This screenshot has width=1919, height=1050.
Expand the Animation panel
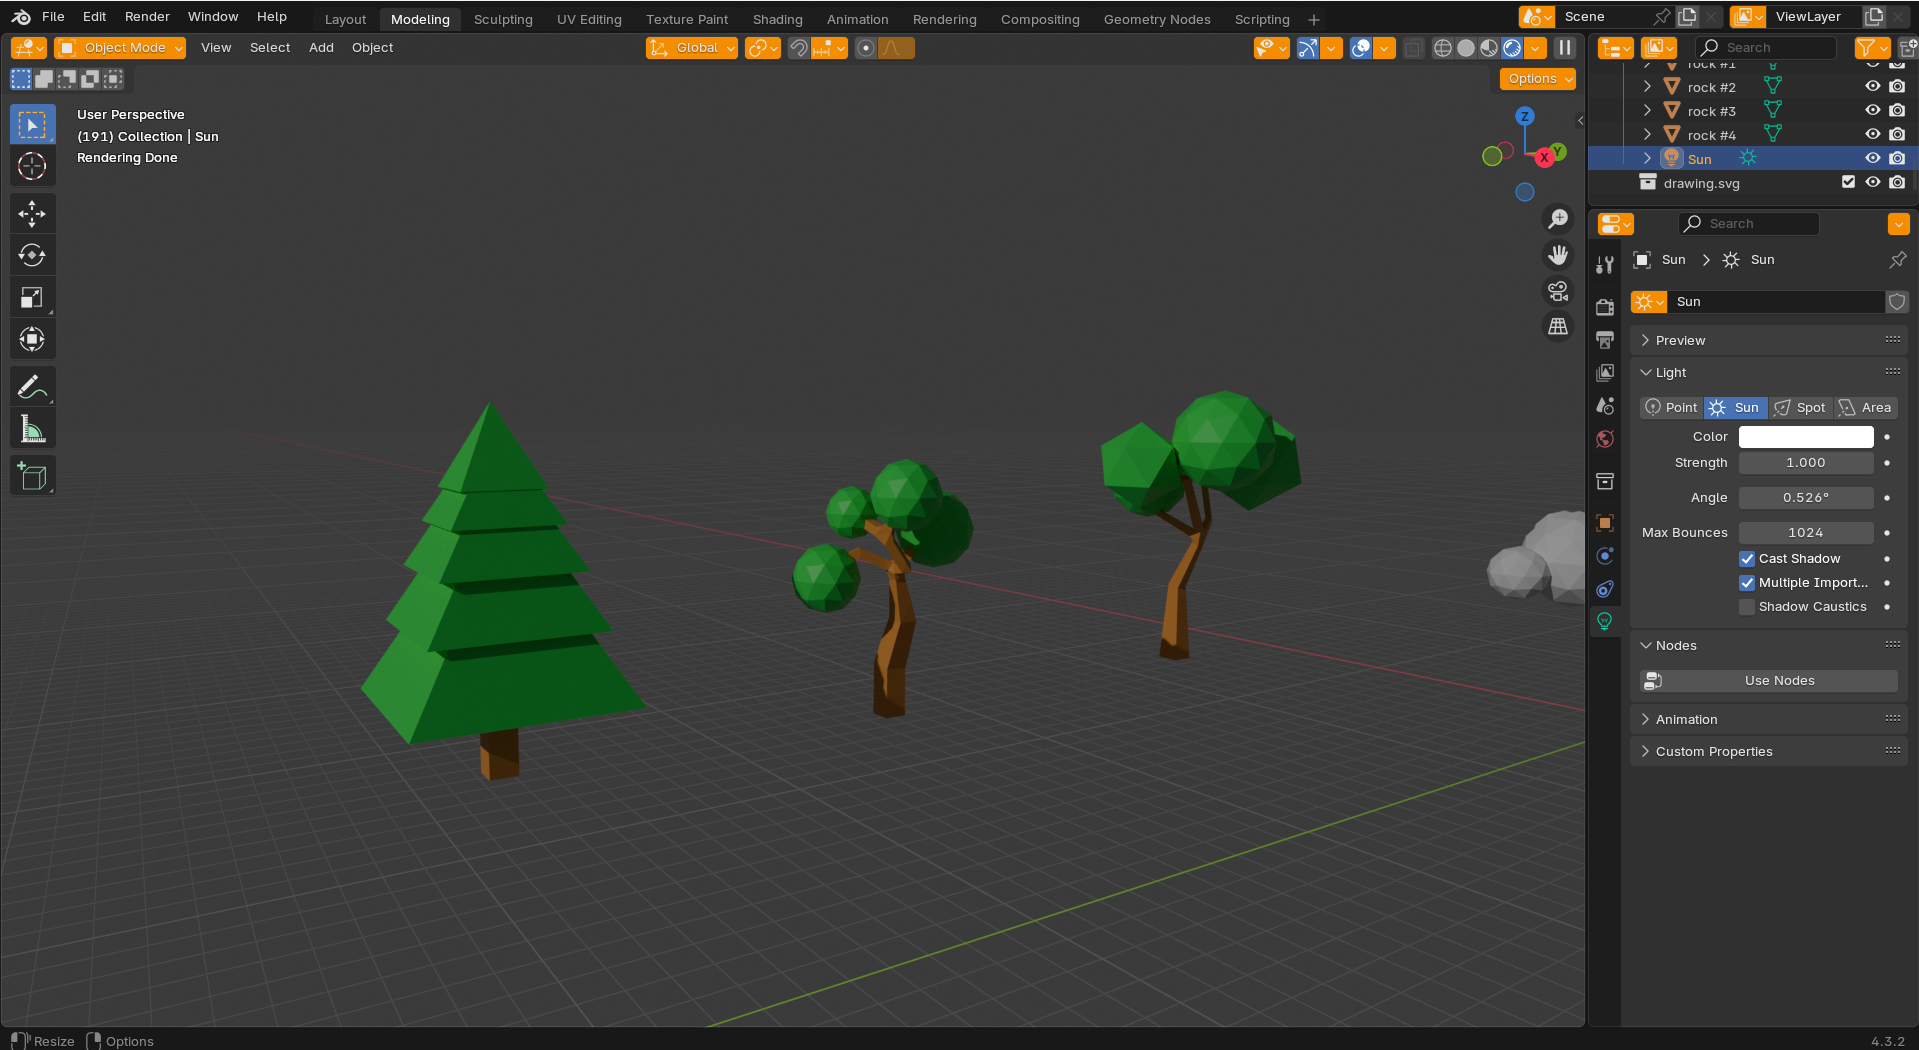pyautogui.click(x=1768, y=720)
